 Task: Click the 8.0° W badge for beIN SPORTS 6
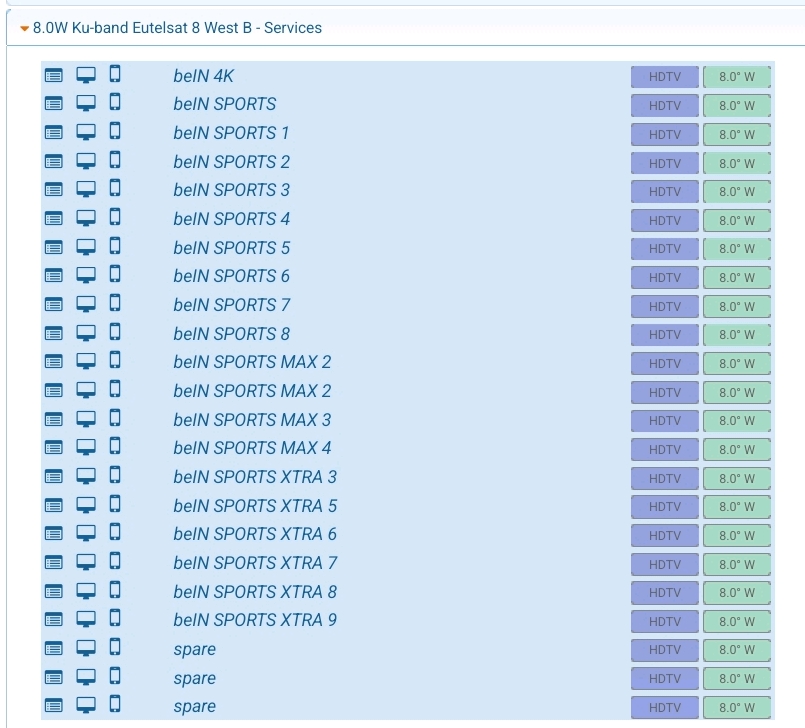(x=737, y=278)
